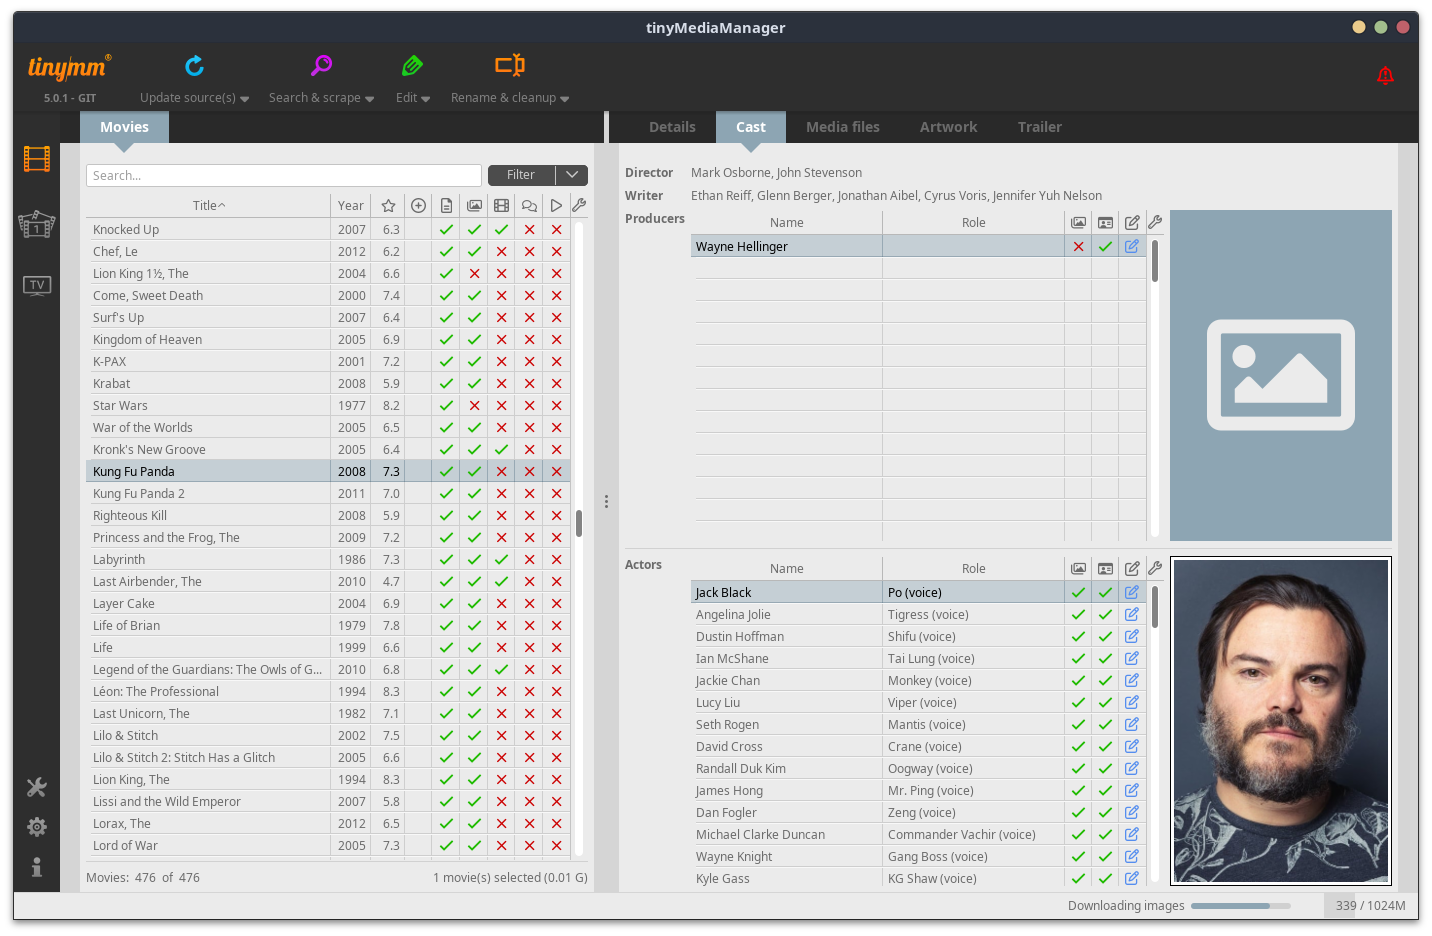This screenshot has width=1432, height=936.
Task: Click the red notification bell icon
Action: point(1385,75)
